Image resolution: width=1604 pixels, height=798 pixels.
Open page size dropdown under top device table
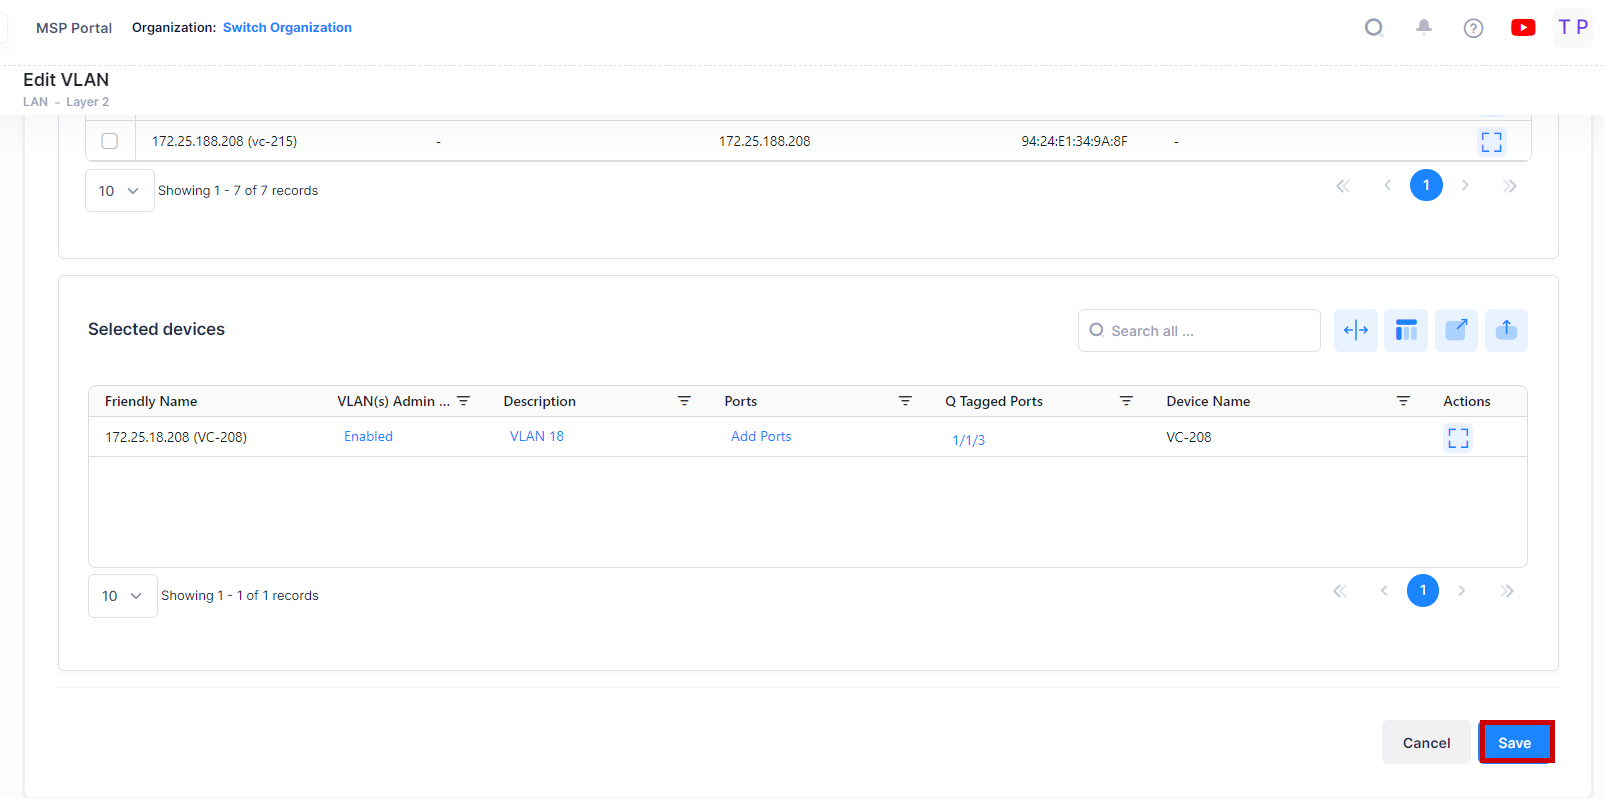coord(119,191)
